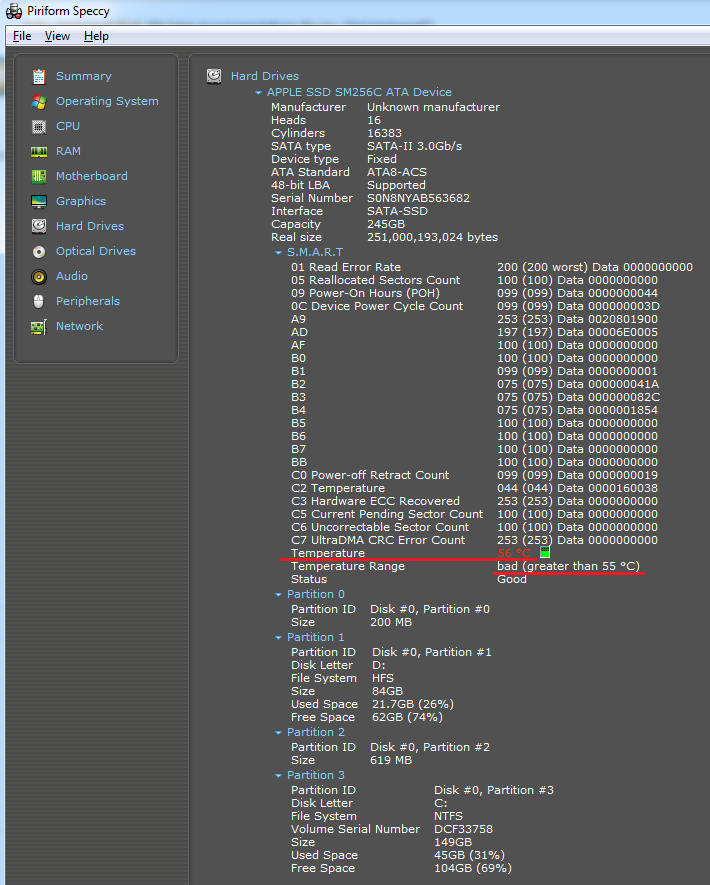Click the Summary clipboard icon in the sidebar
Image resolution: width=710 pixels, height=885 pixels.
click(x=38, y=76)
